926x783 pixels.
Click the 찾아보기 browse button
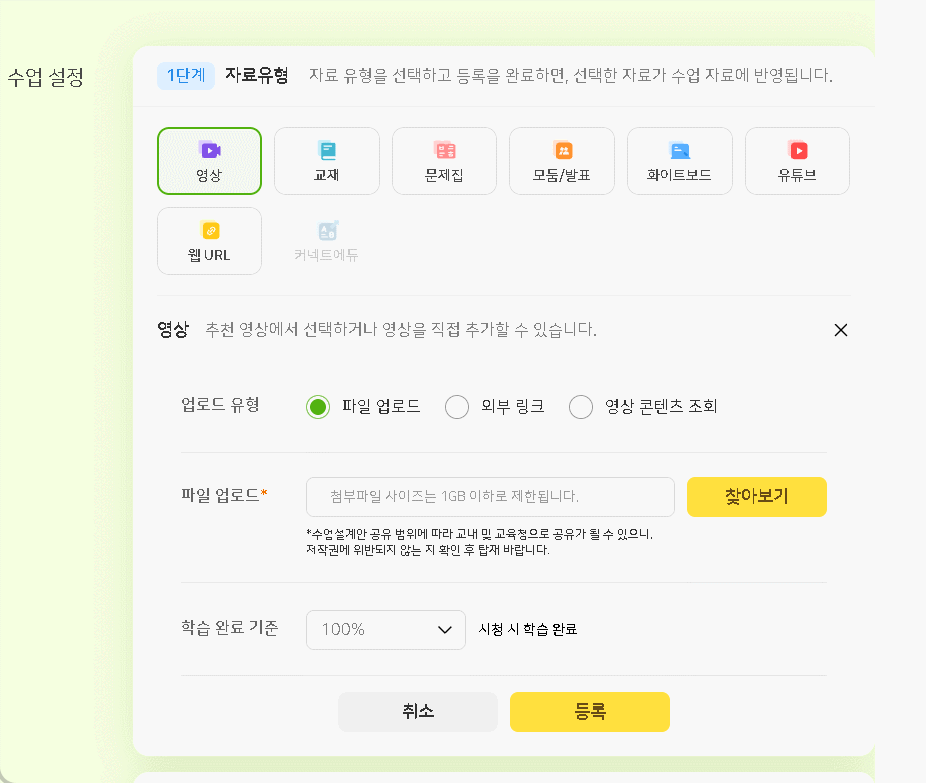(x=757, y=497)
